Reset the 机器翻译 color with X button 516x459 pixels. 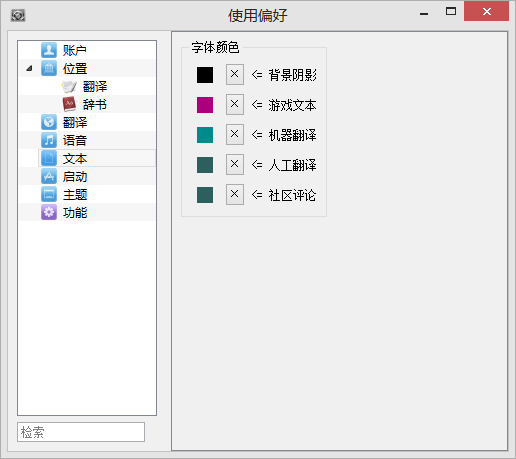pos(235,134)
